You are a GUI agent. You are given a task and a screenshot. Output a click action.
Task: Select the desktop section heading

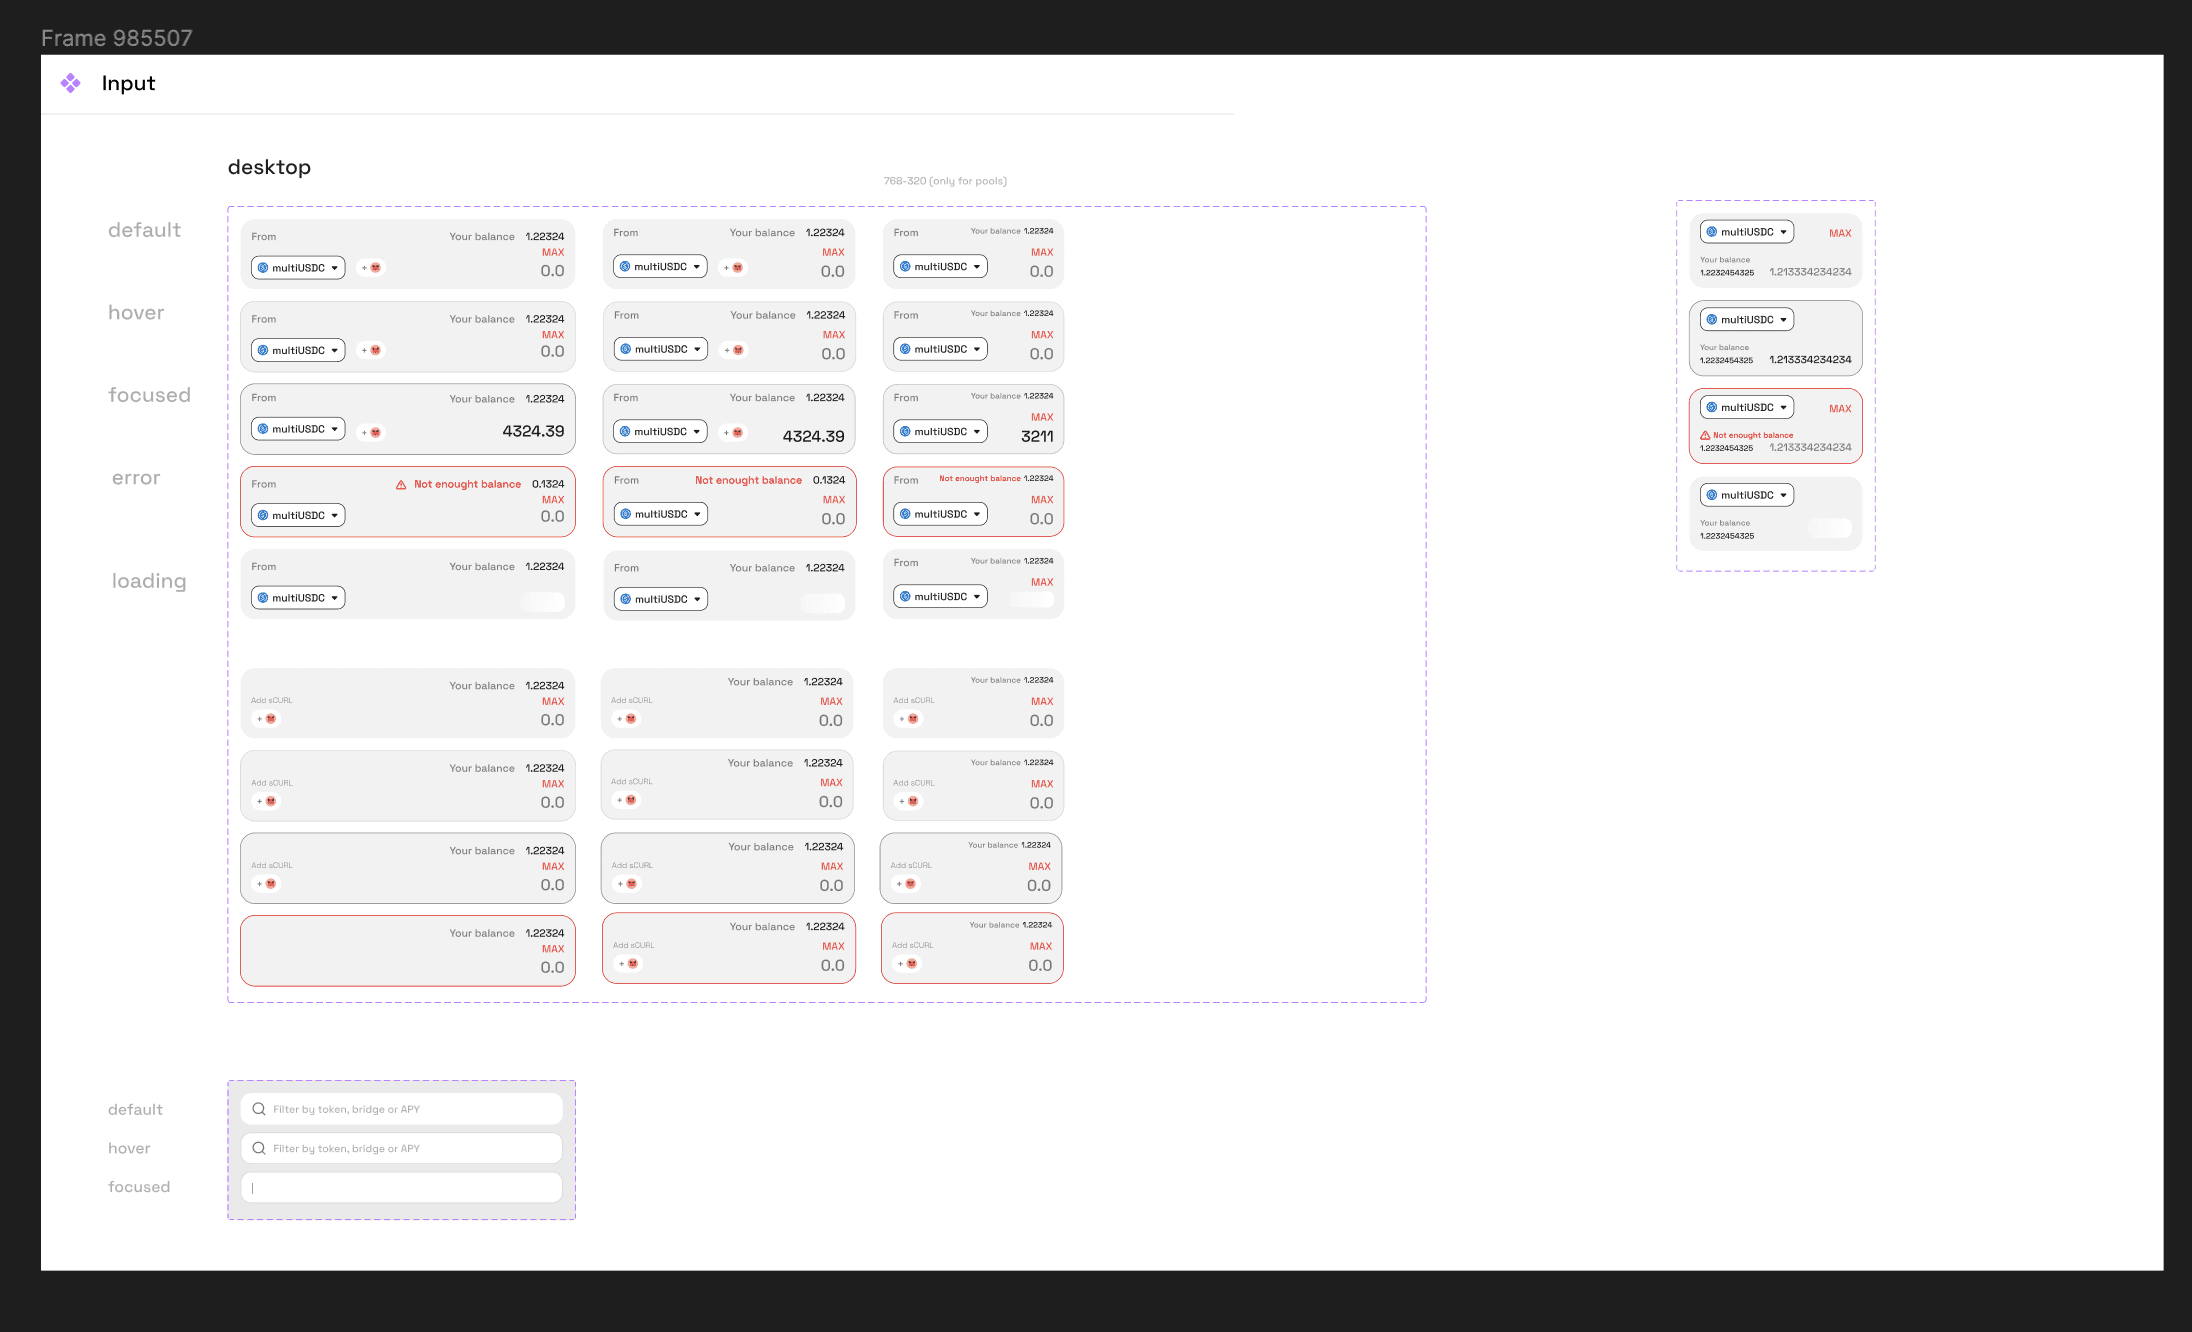(269, 167)
